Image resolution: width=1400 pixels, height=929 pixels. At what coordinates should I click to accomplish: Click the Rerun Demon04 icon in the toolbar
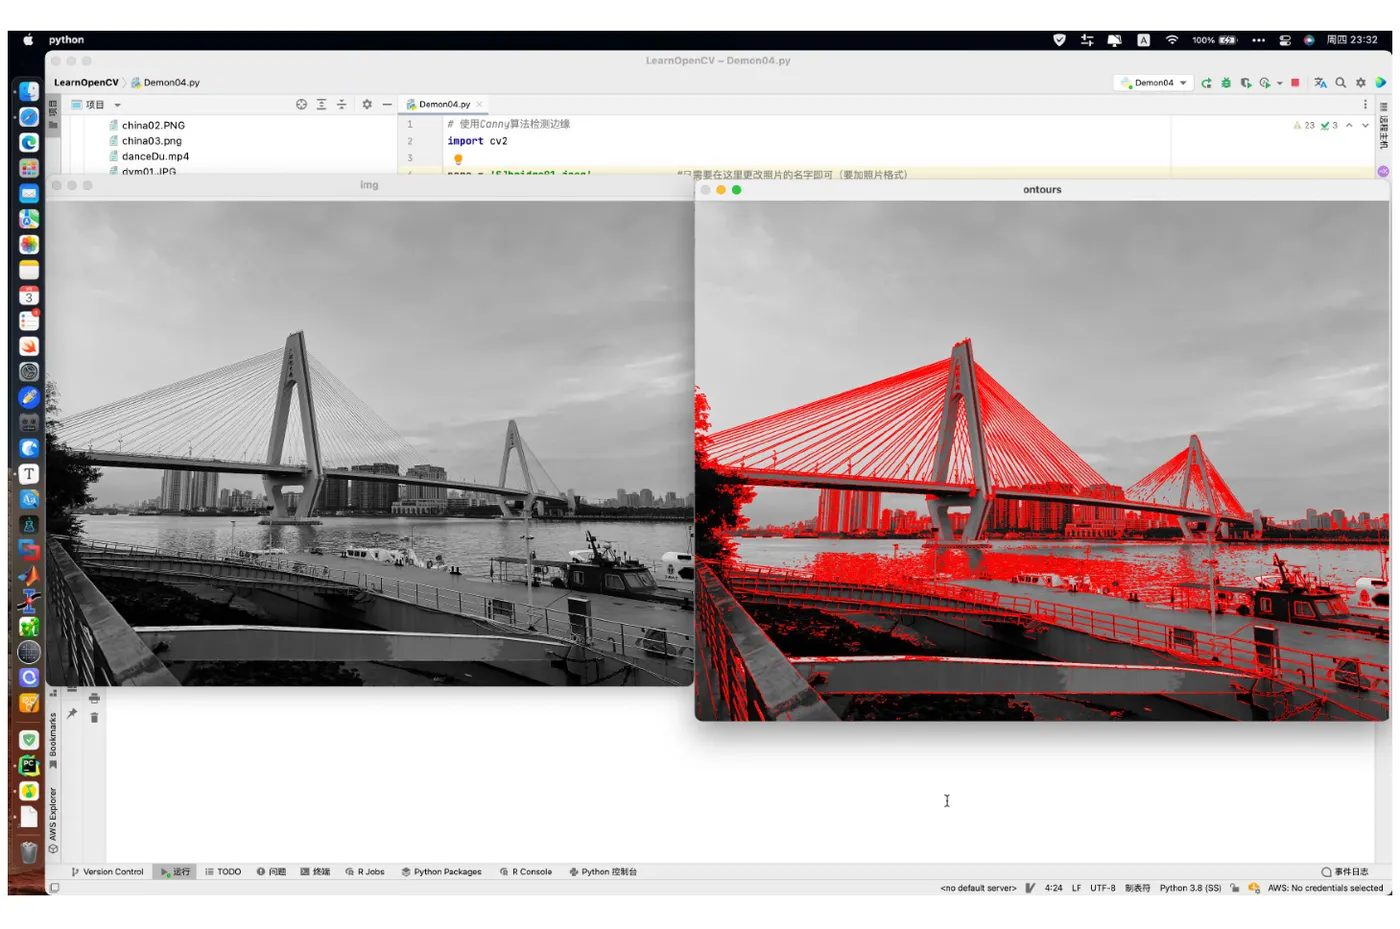pos(1207,83)
